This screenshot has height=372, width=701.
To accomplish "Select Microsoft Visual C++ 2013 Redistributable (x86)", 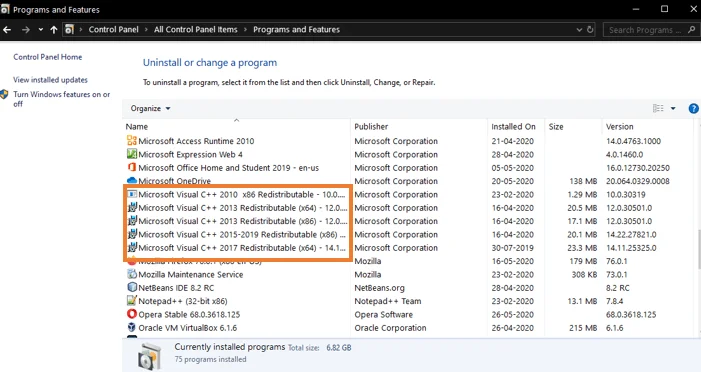I will pyautogui.click(x=242, y=221).
